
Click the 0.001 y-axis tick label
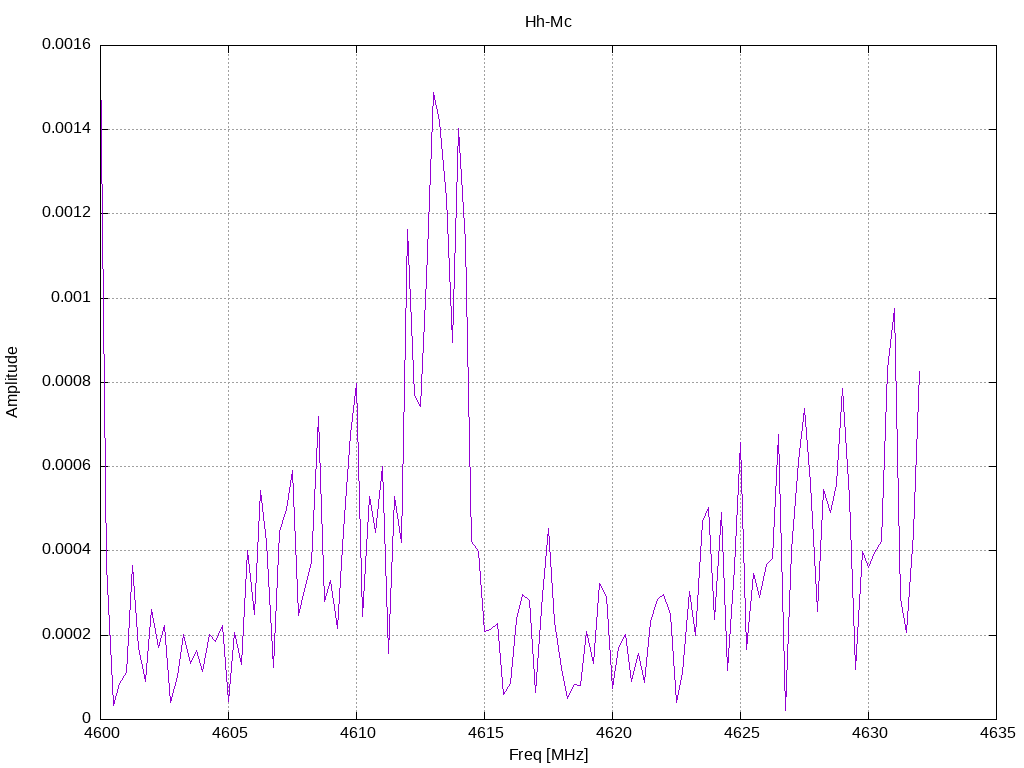(x=71, y=298)
